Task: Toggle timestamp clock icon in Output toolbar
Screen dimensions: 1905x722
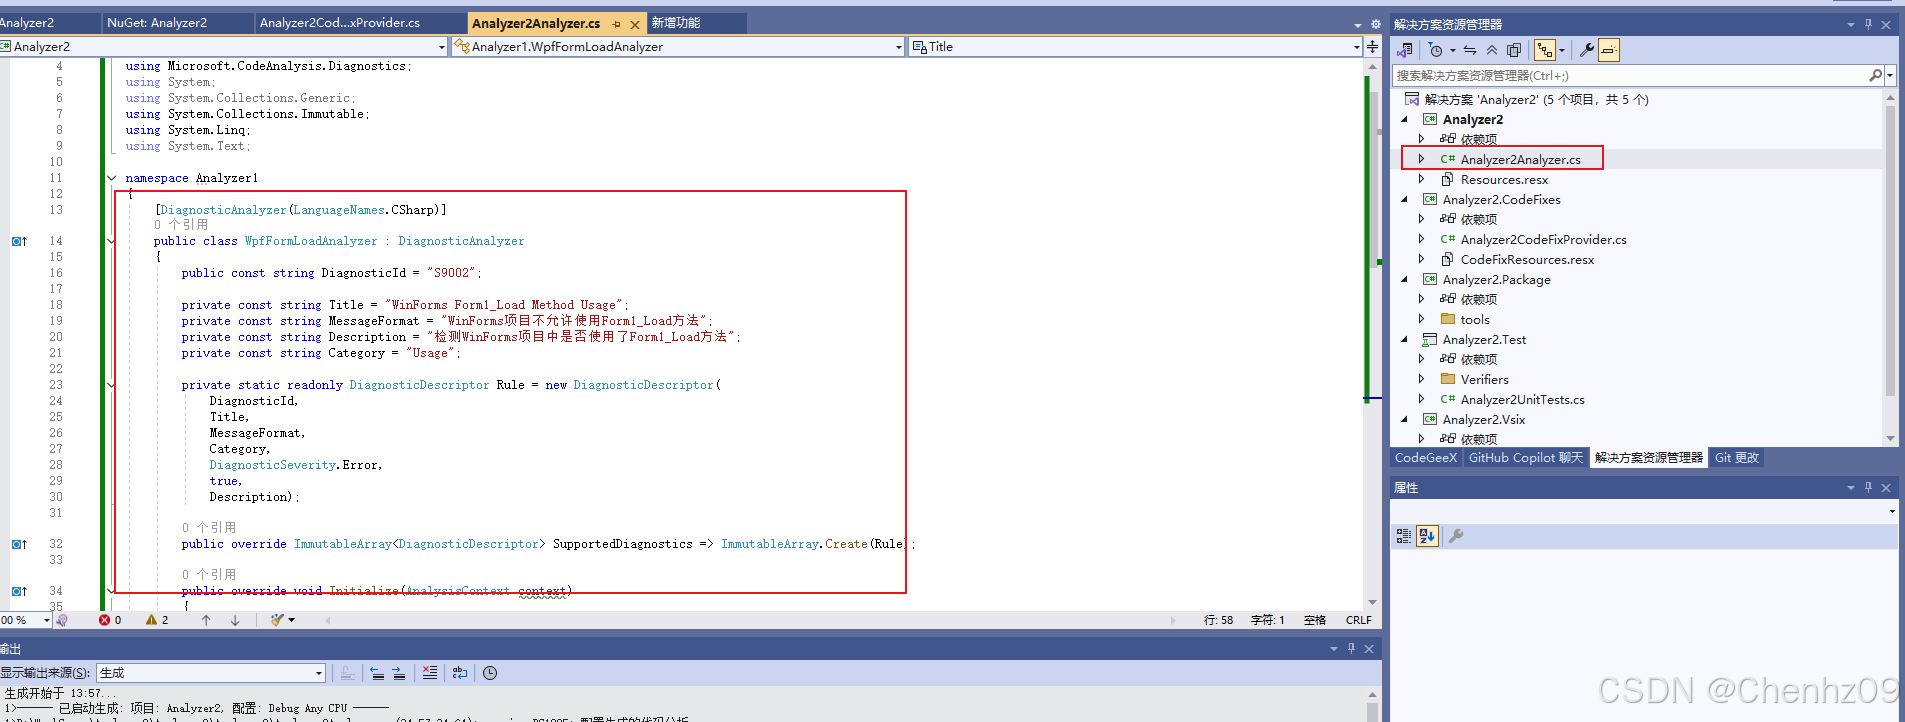Action: pyautogui.click(x=490, y=673)
